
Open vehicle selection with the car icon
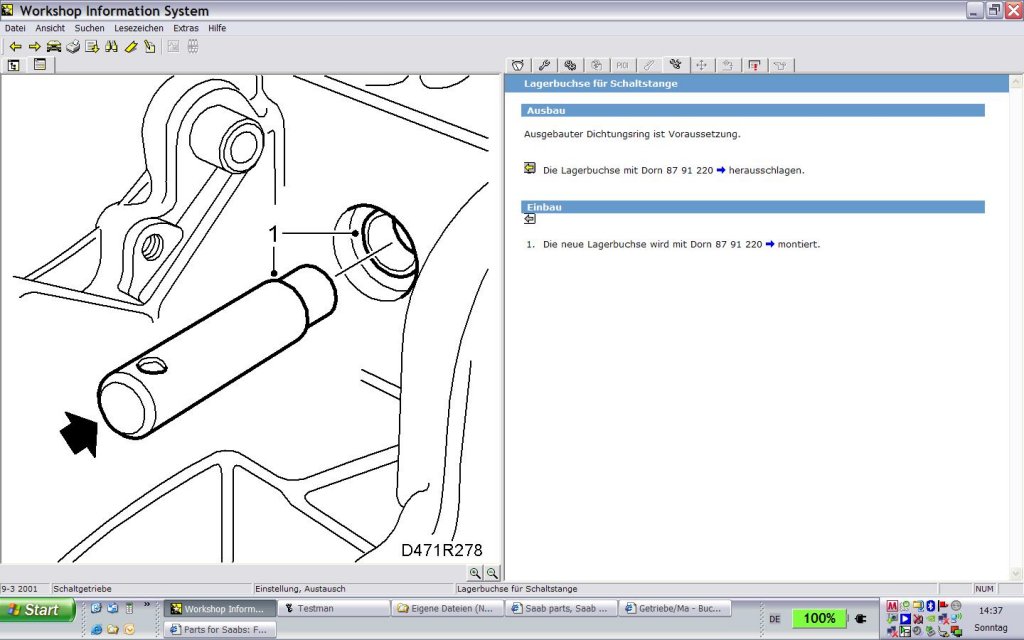(x=54, y=47)
